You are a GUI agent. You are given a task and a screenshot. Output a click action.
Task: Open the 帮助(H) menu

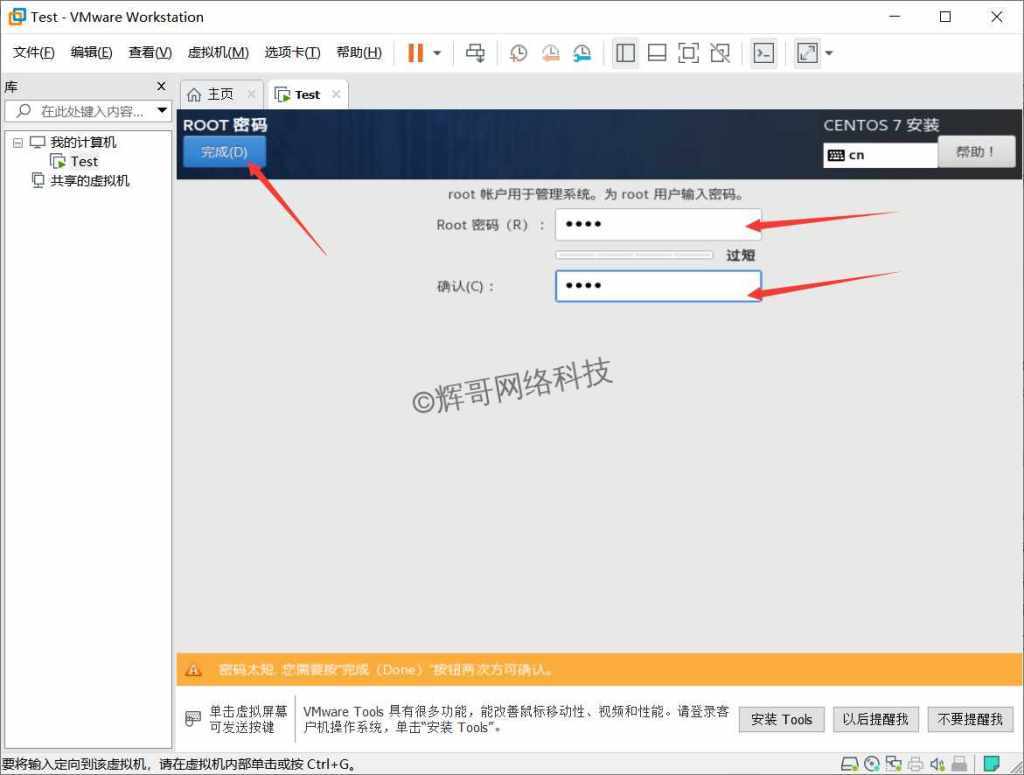(359, 52)
